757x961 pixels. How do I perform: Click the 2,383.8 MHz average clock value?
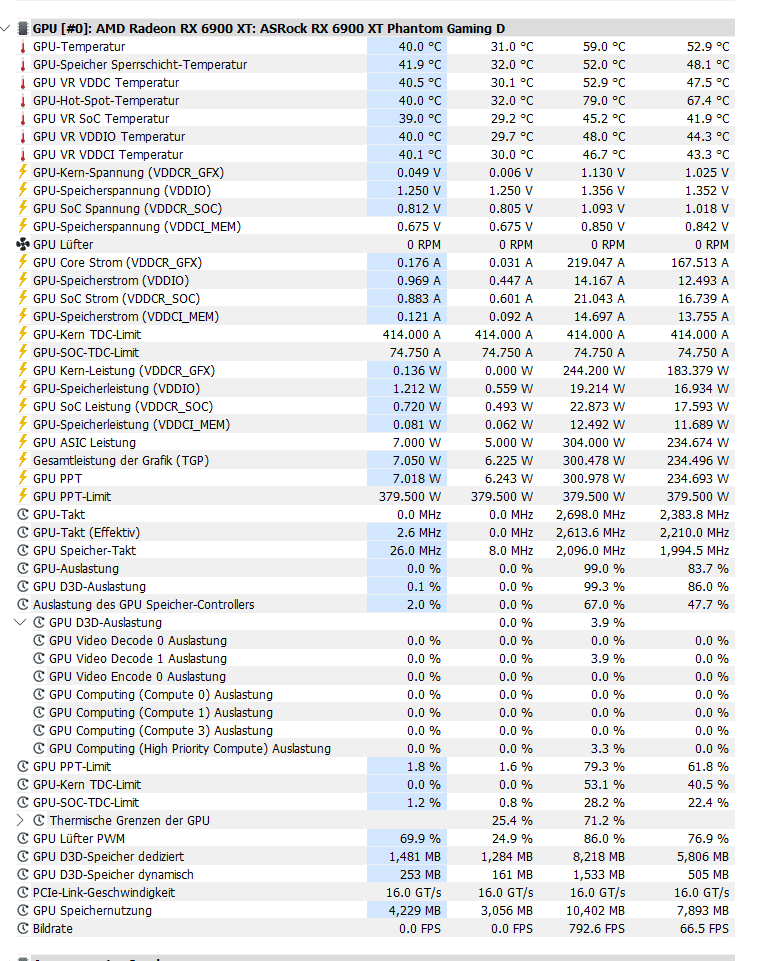694,514
